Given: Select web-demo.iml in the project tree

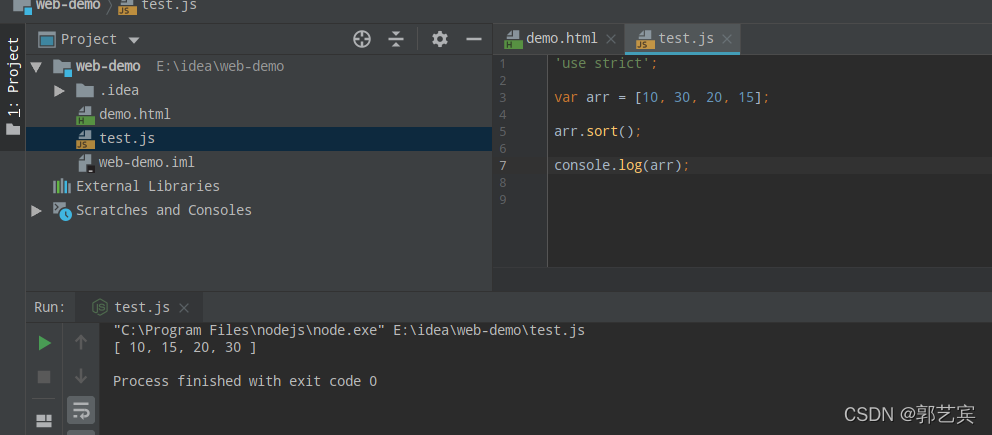Looking at the screenshot, I should (147, 162).
